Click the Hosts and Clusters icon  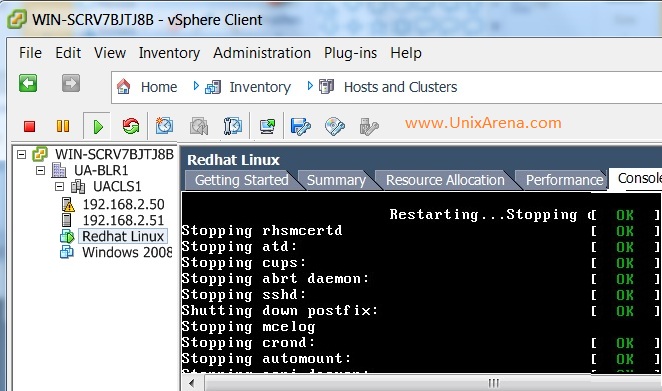point(326,87)
